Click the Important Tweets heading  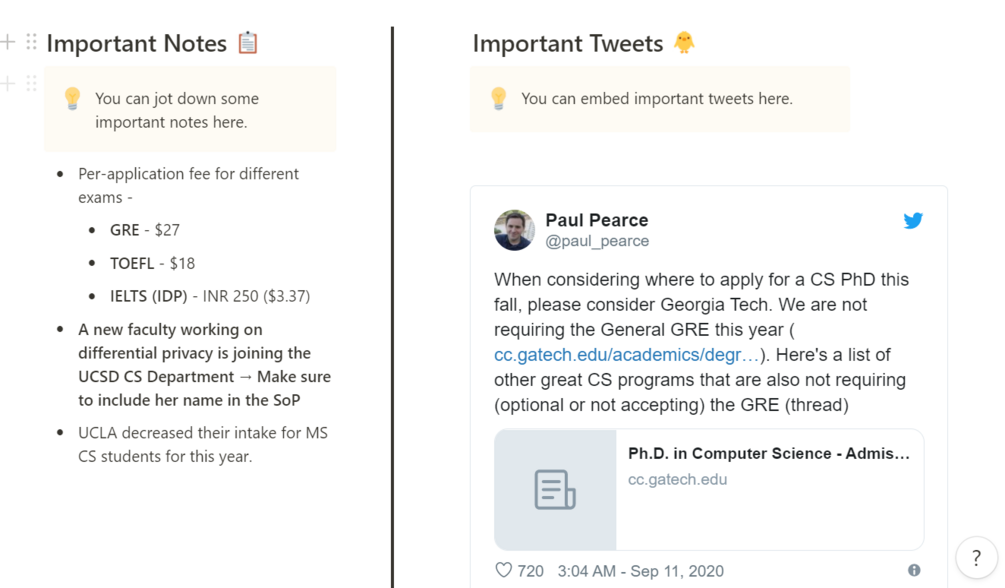pyautogui.click(x=567, y=44)
